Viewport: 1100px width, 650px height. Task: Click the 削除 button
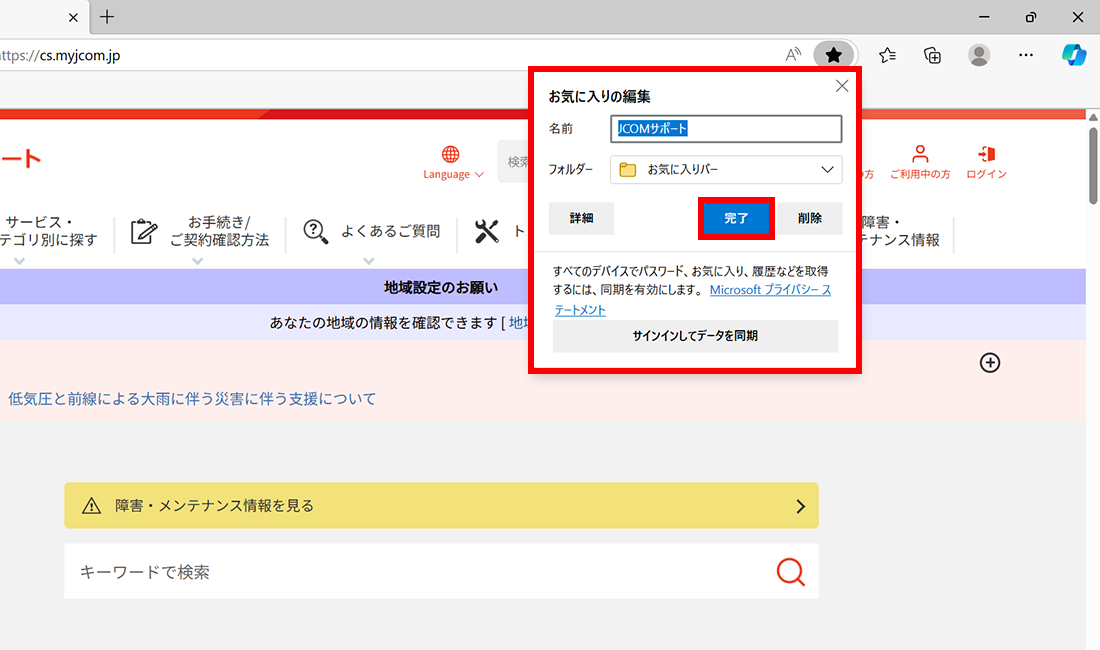point(810,218)
